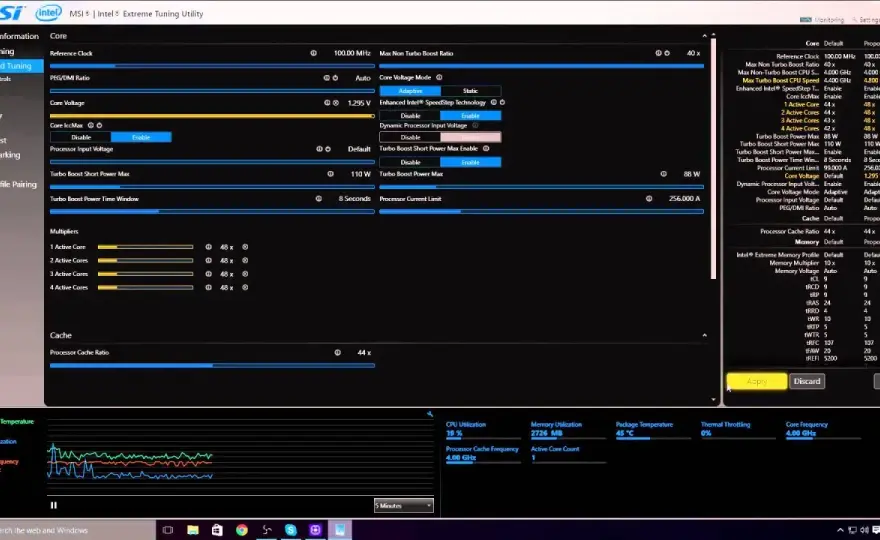Adjust the Processor Cache Ratio slider
The image size is (880, 540).
(212, 365)
